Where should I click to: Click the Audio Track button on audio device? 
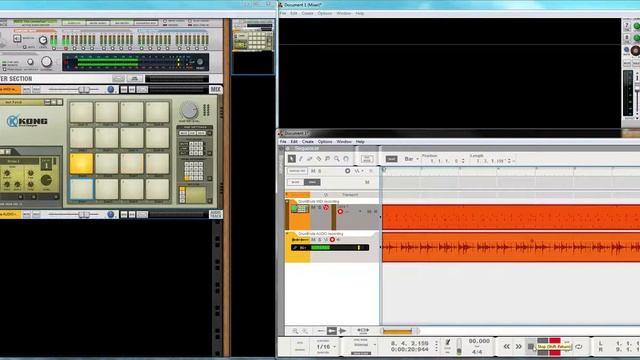(215, 214)
